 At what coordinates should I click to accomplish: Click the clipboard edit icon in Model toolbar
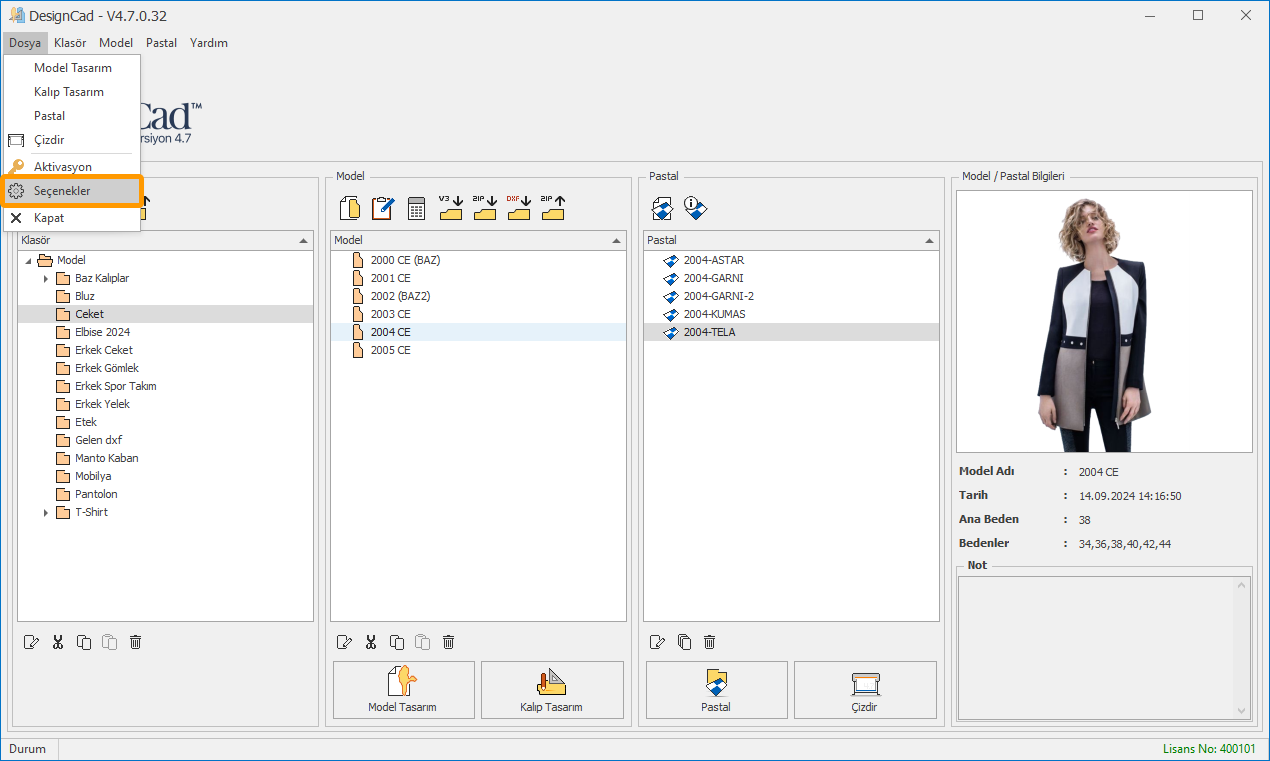382,208
